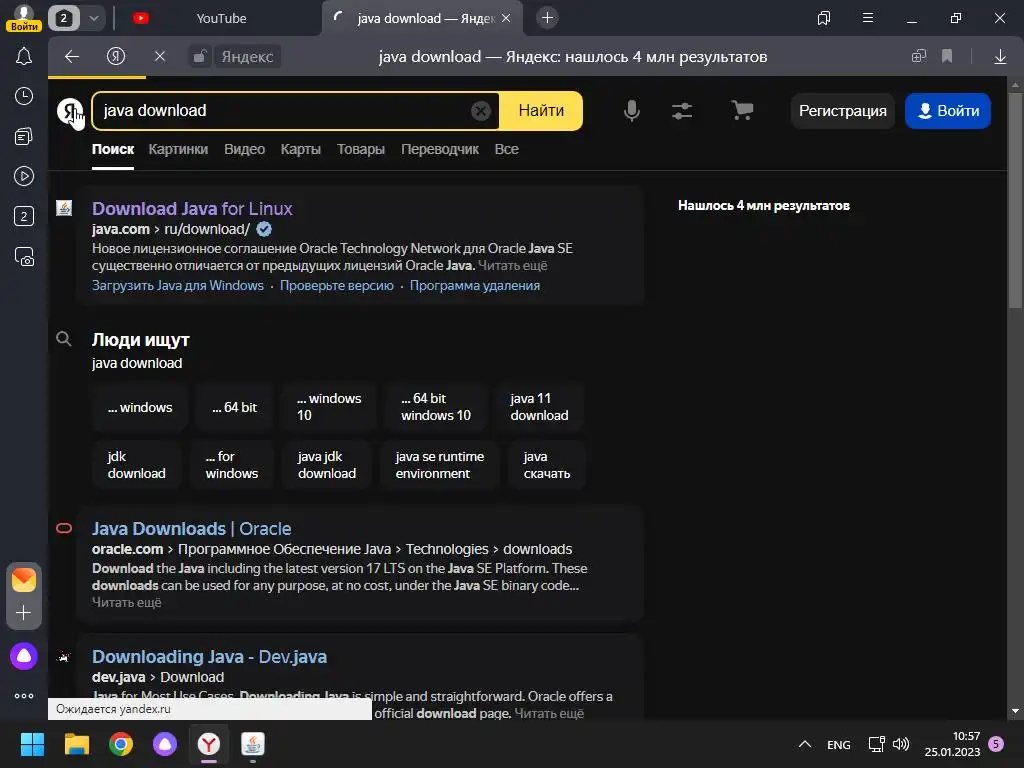This screenshot has height=768, width=1024.
Task: Select the java 11 download suggestion
Action: coord(539,407)
